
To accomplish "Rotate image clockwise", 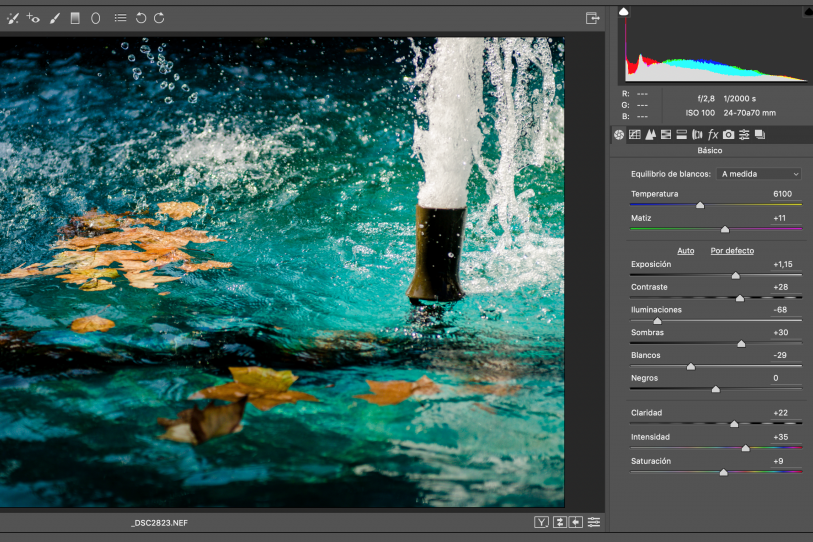I will click(x=160, y=18).
